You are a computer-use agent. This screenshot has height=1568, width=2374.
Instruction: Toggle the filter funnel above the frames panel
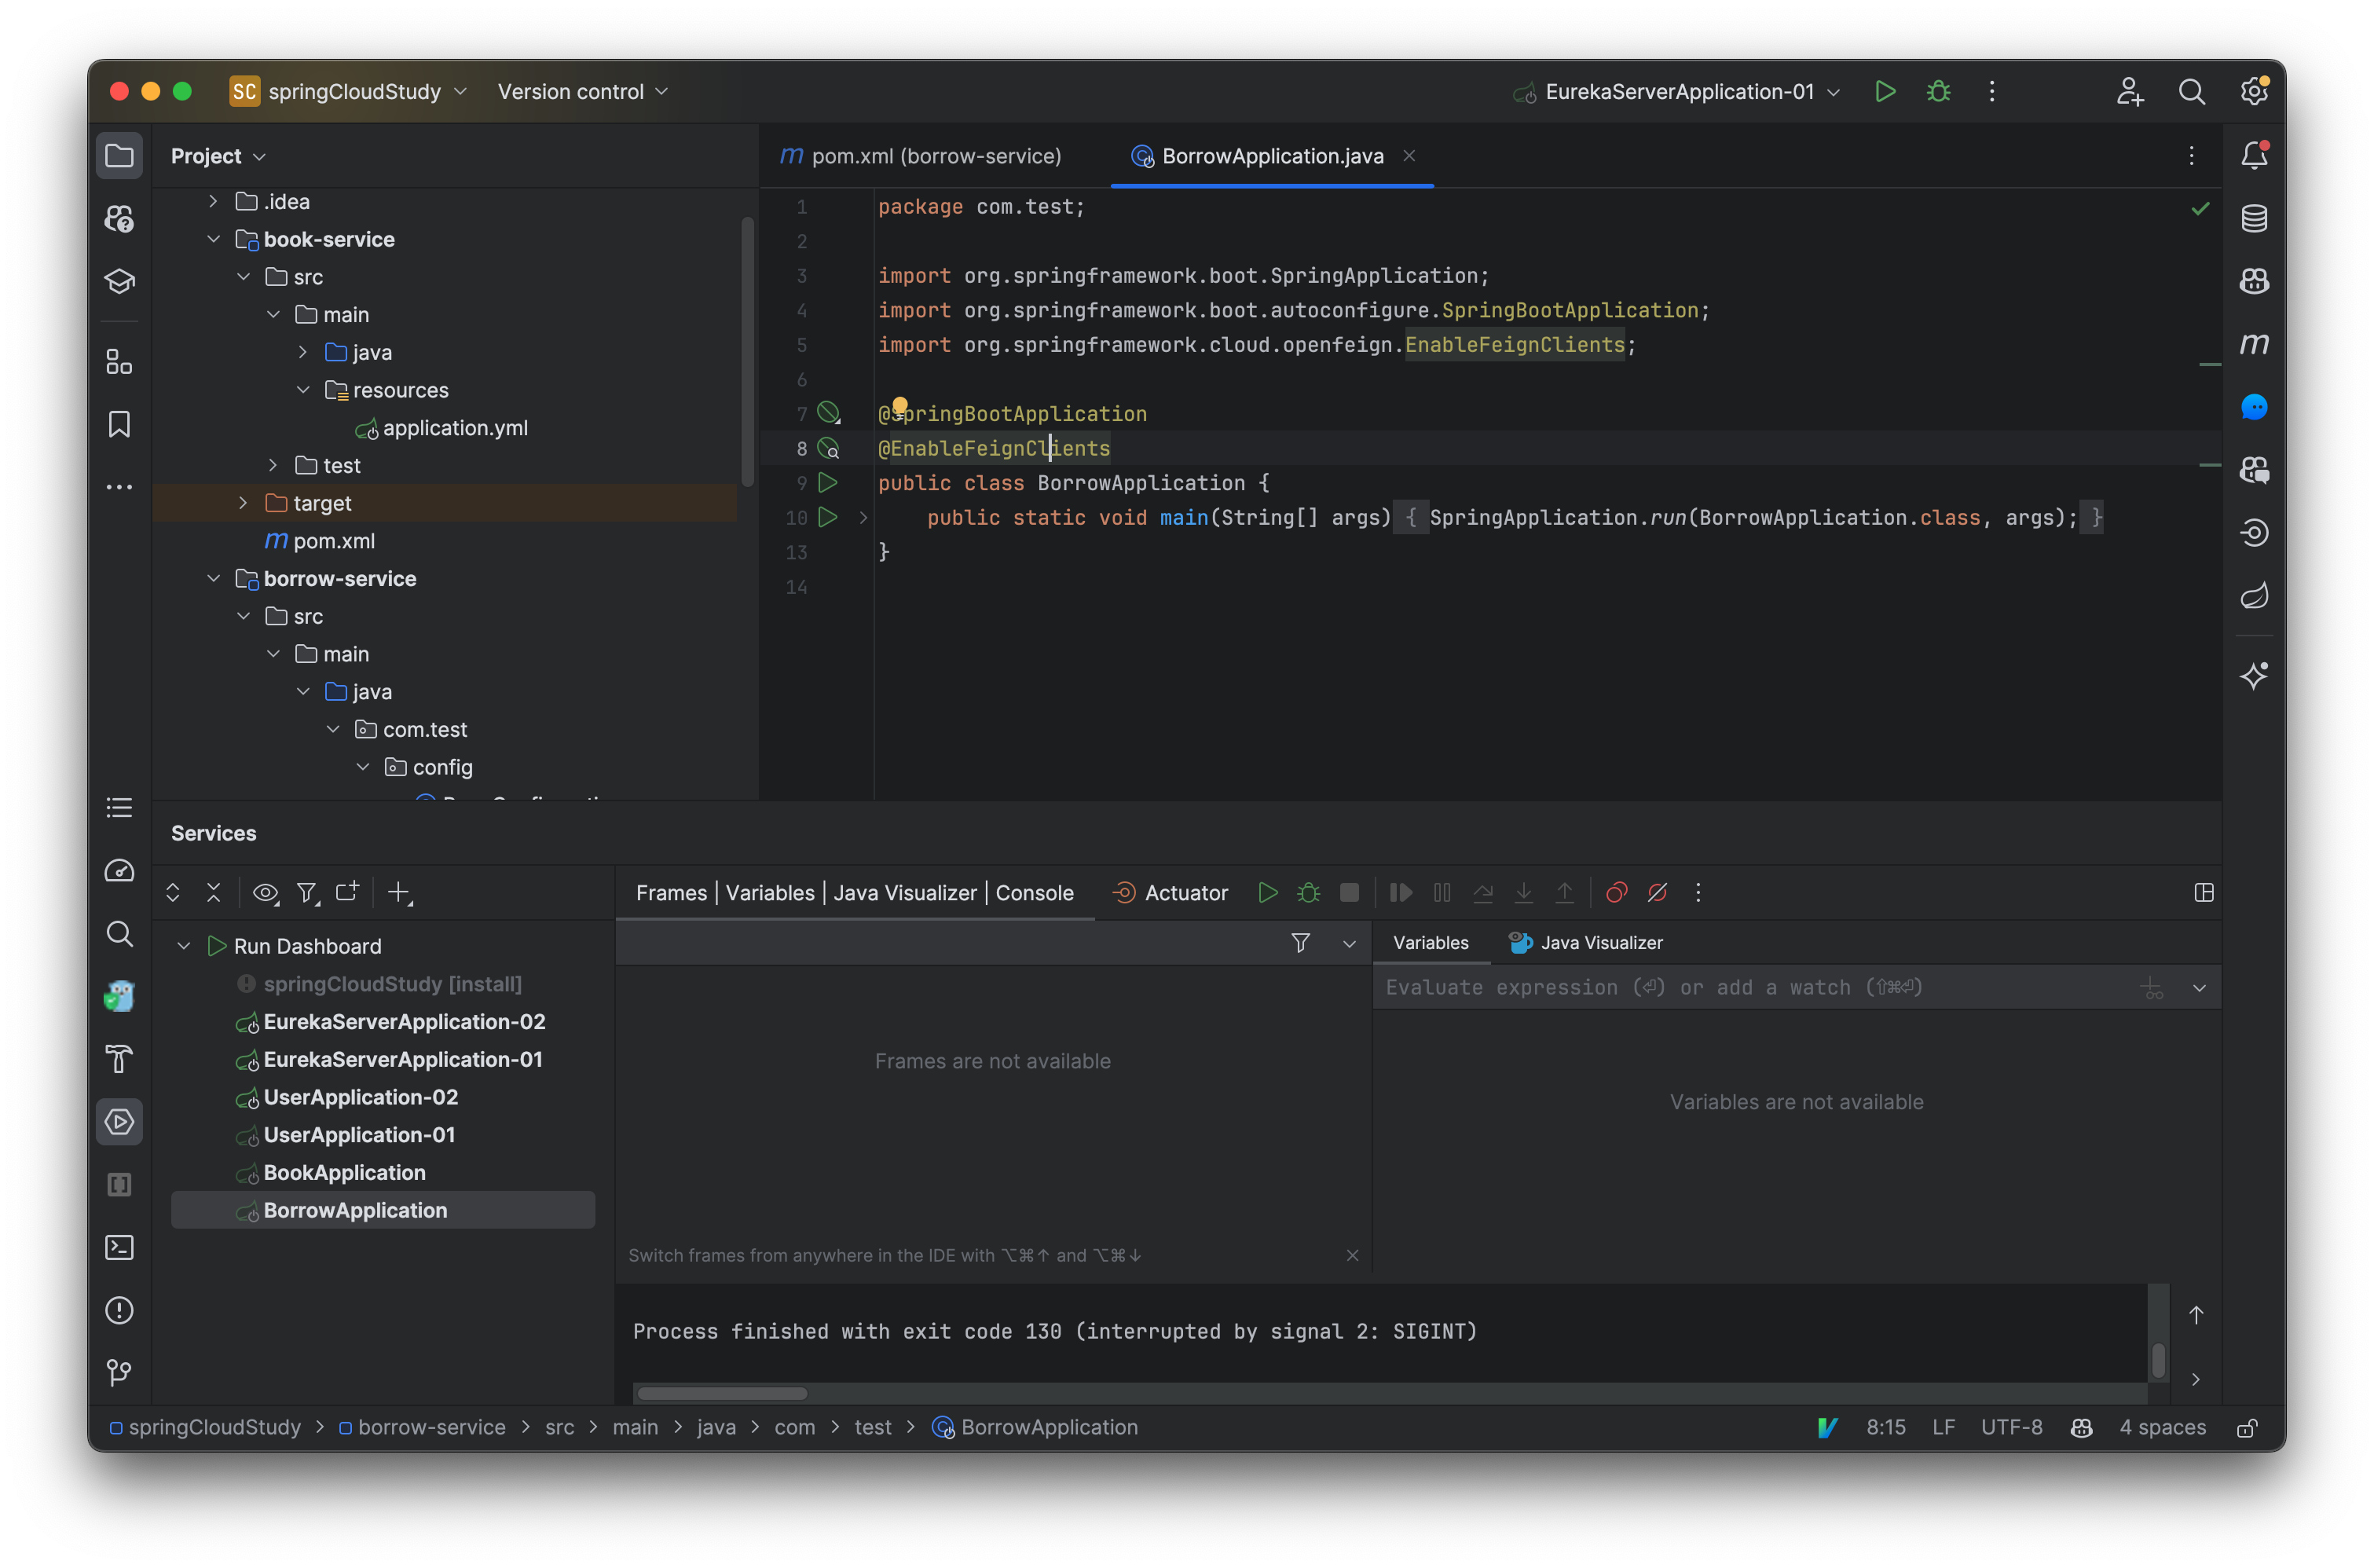pos(1301,942)
